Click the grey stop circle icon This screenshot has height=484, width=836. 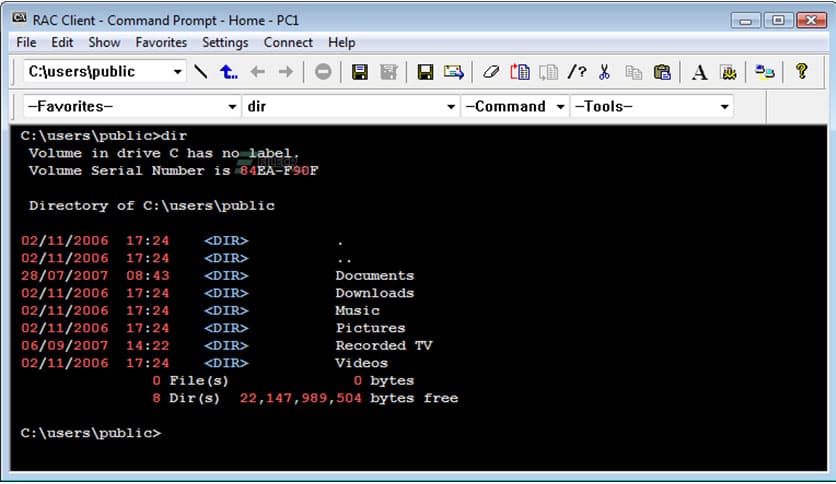323,71
